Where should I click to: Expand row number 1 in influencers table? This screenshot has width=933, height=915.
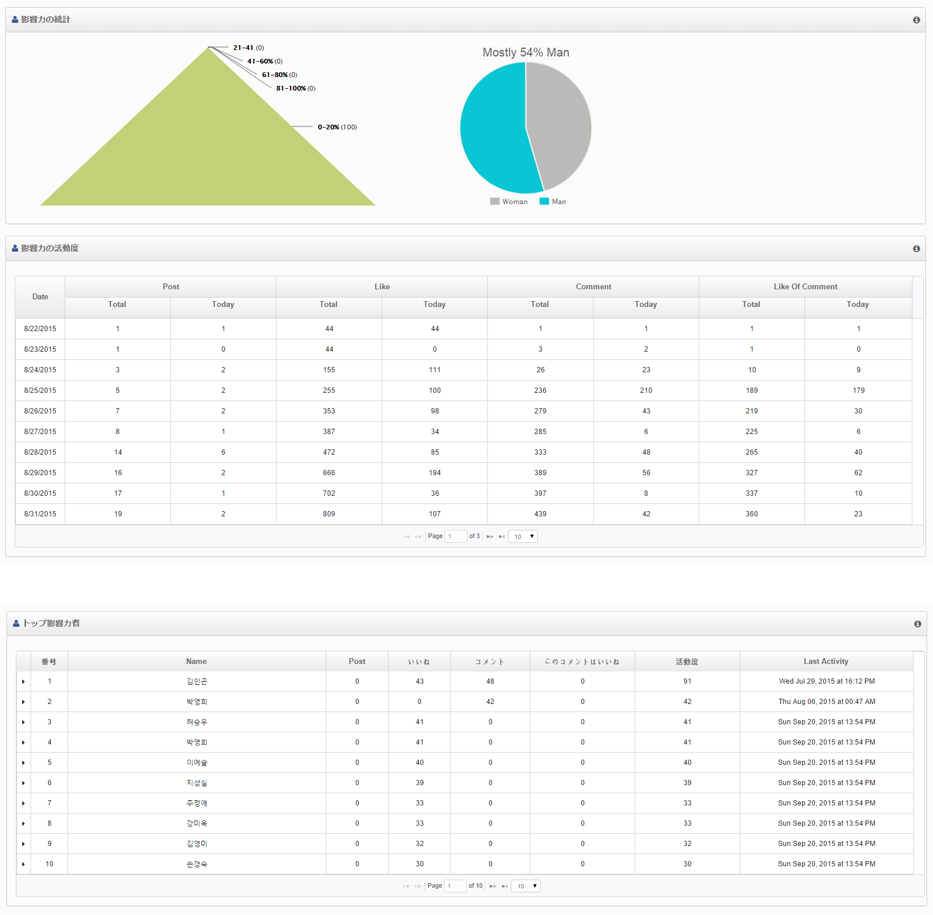point(23,682)
